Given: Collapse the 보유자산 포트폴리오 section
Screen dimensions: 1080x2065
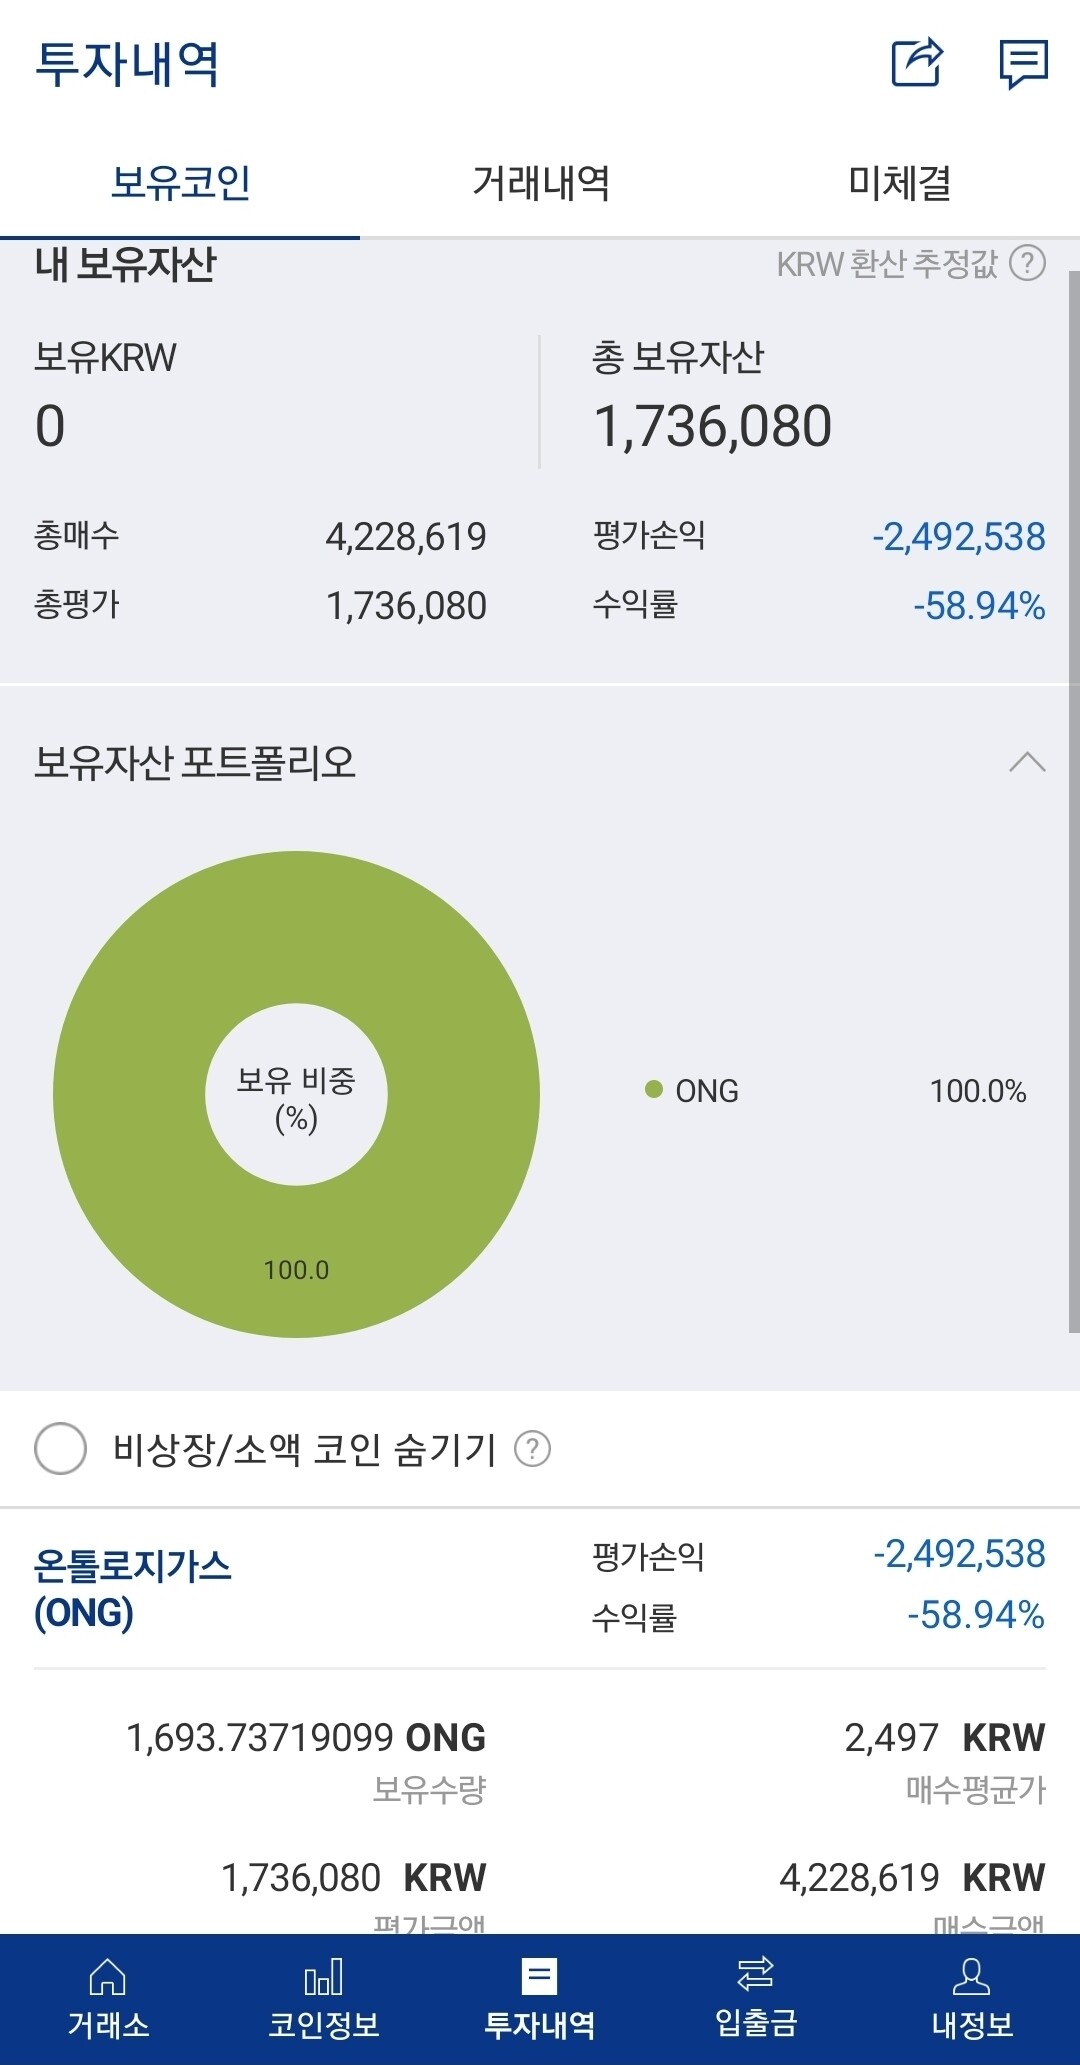Looking at the screenshot, I should [x=1026, y=762].
